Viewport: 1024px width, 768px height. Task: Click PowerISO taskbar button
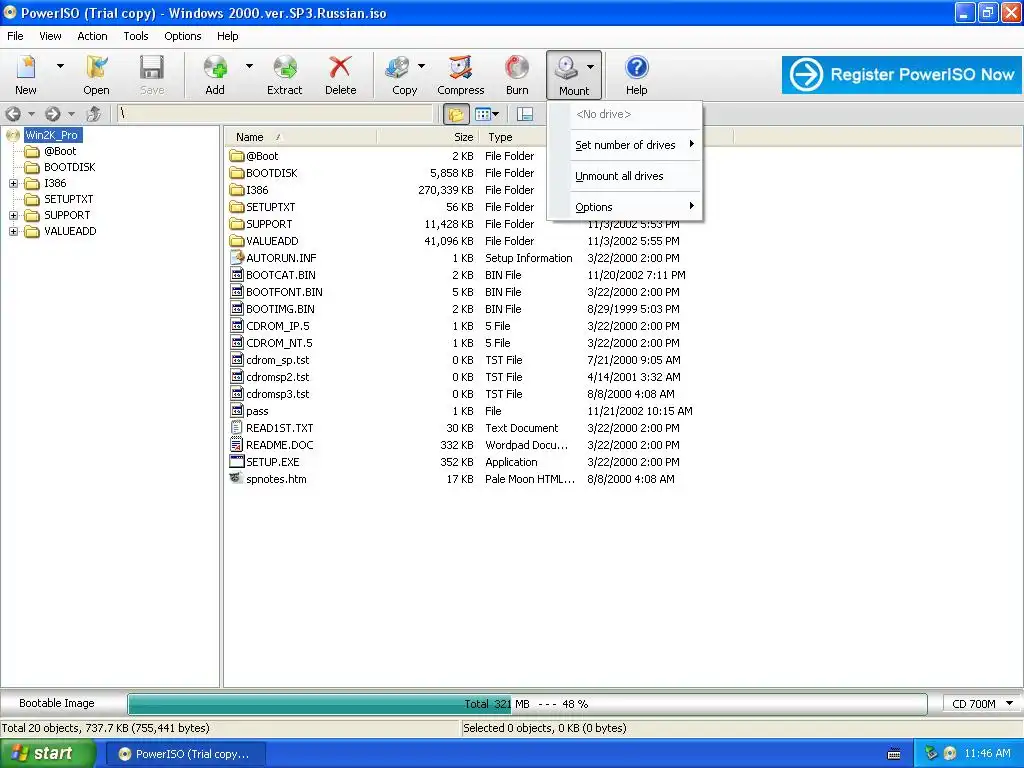(x=185, y=754)
